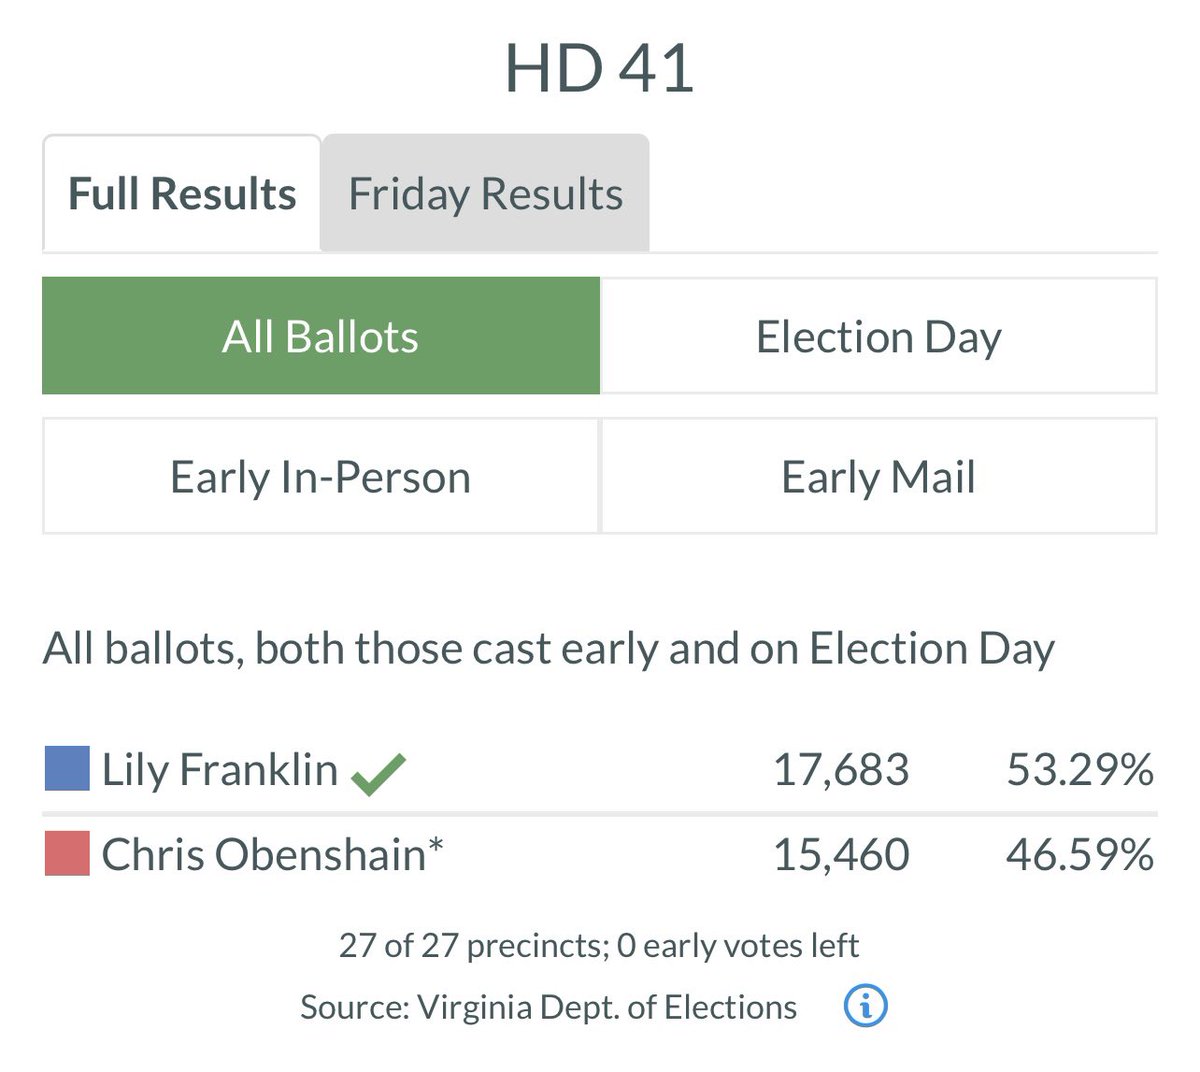Click the HD 41 heading
Image resolution: width=1200 pixels, height=1072 pixels.
tap(599, 69)
